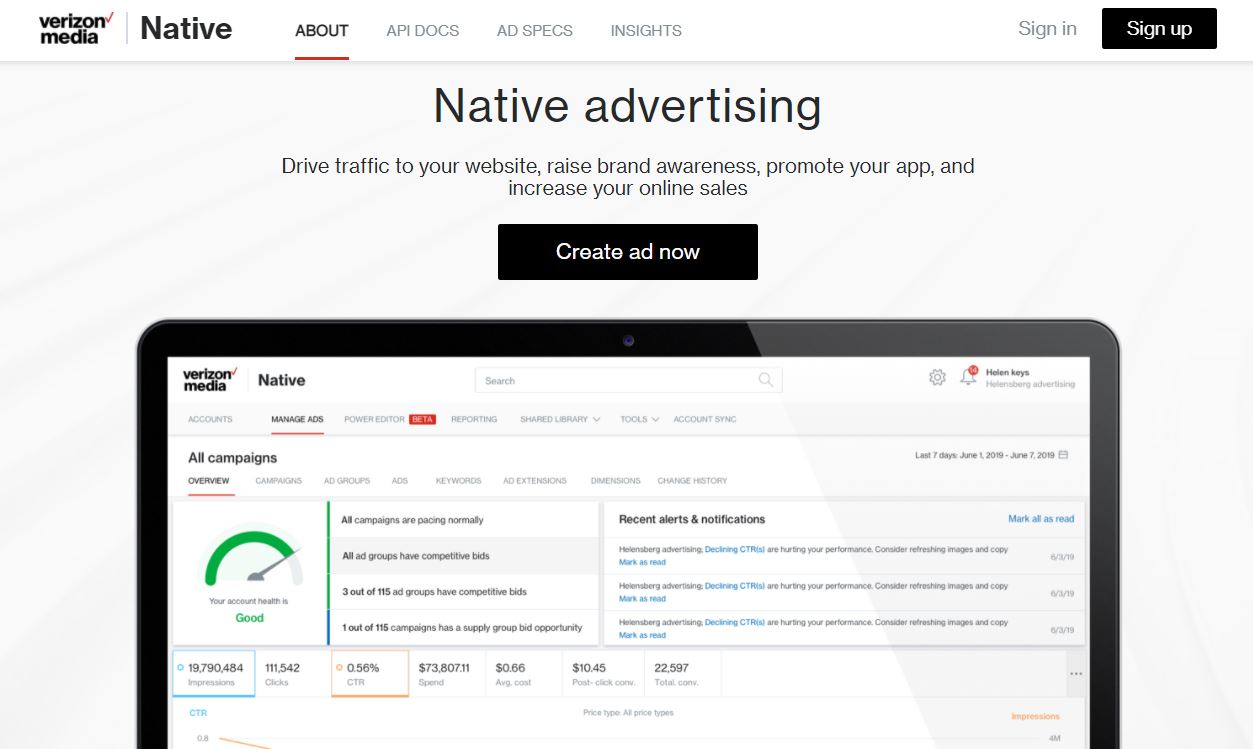The image size is (1253, 749).
Task: Click the magnifier search icon in dashboard
Action: [x=766, y=380]
